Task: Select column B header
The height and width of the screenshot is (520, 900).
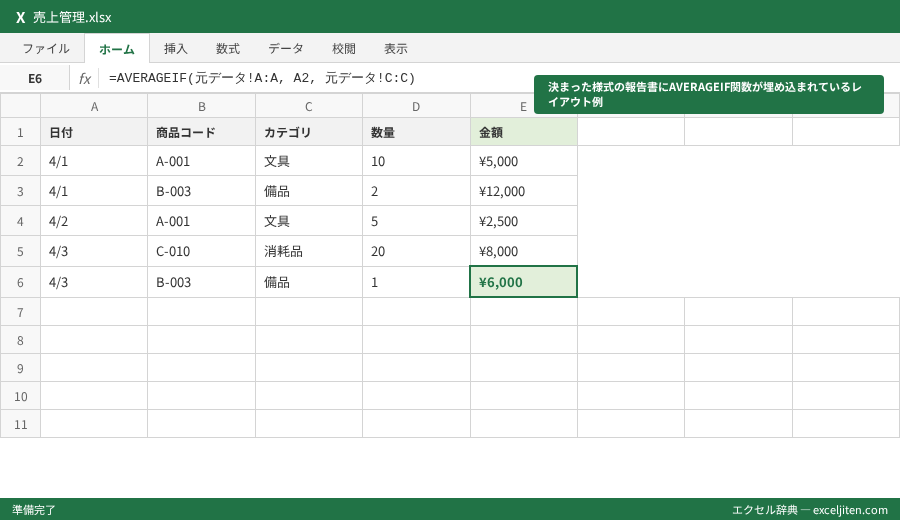Action: [x=201, y=106]
